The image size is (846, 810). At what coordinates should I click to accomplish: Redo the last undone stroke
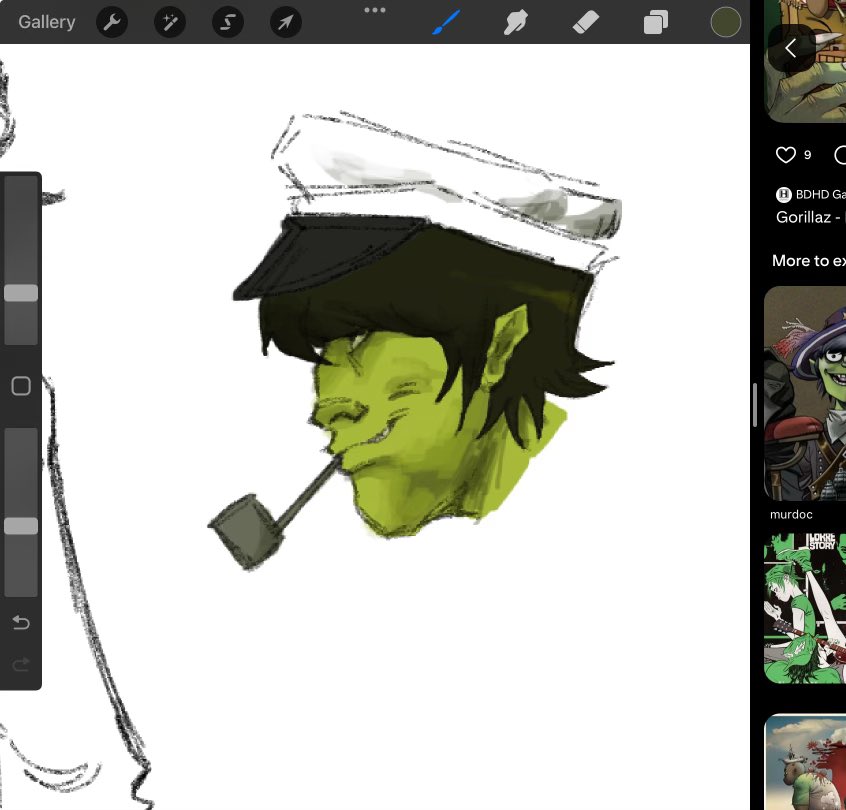tap(21, 665)
